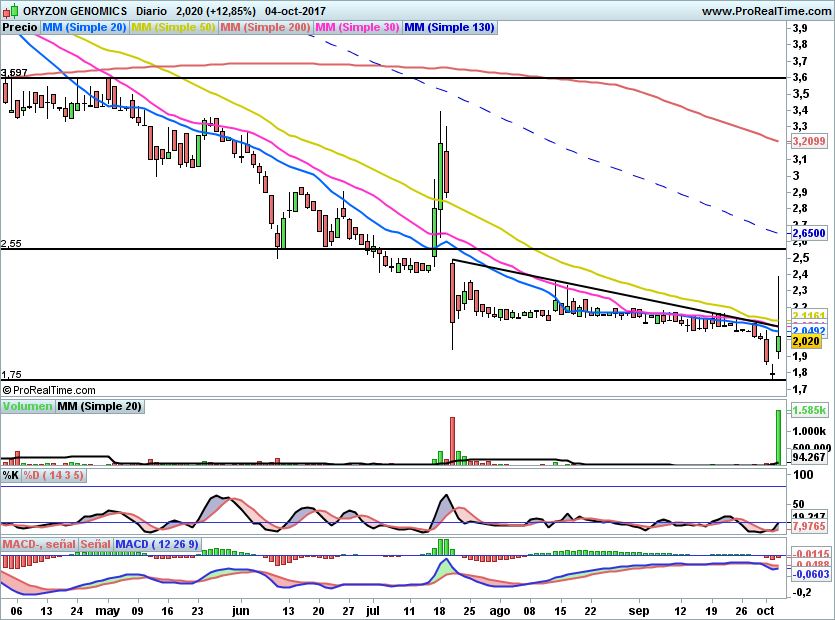This screenshot has height=620, width=835.
Task: Click the www.ProRealTime.com link
Action: [766, 11]
